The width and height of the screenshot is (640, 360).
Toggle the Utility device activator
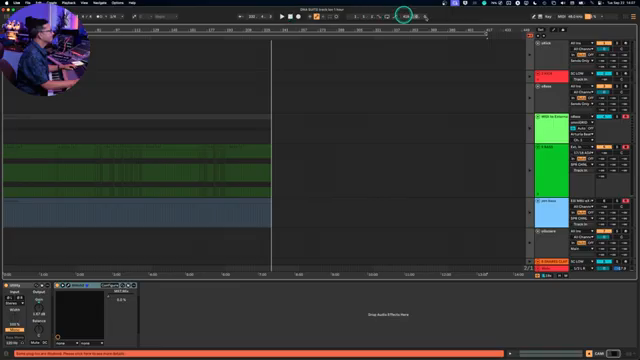click(x=6, y=285)
